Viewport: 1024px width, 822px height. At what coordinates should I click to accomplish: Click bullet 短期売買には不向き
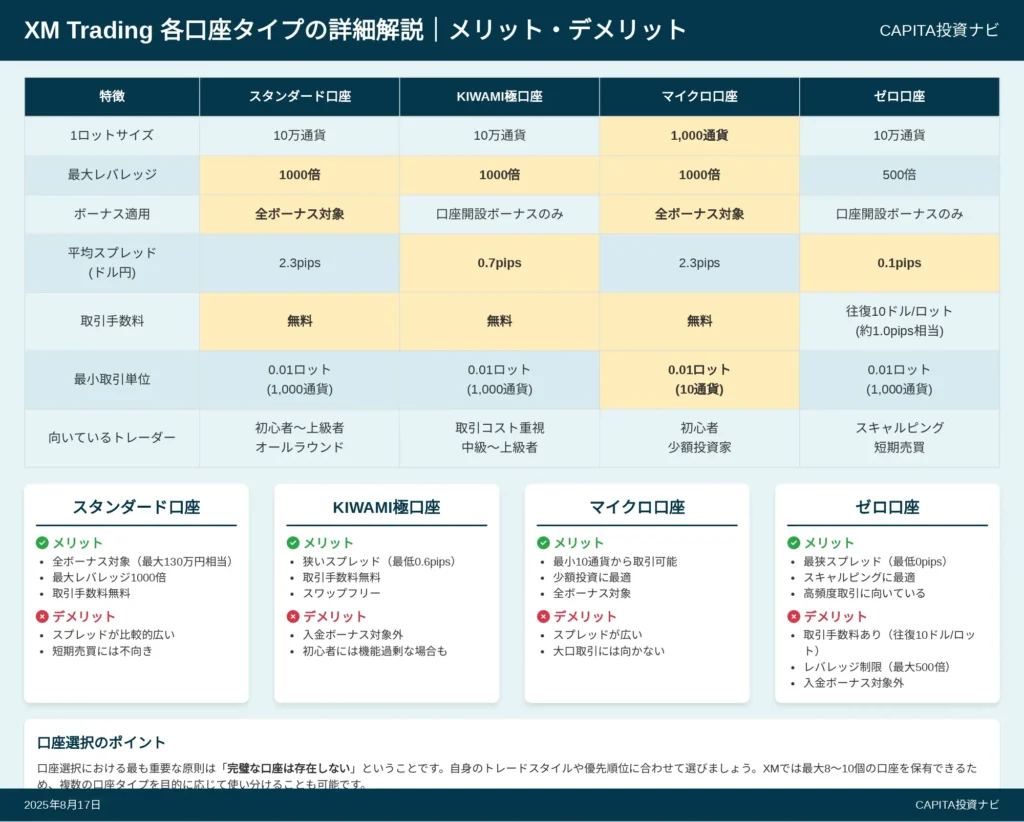coord(102,651)
